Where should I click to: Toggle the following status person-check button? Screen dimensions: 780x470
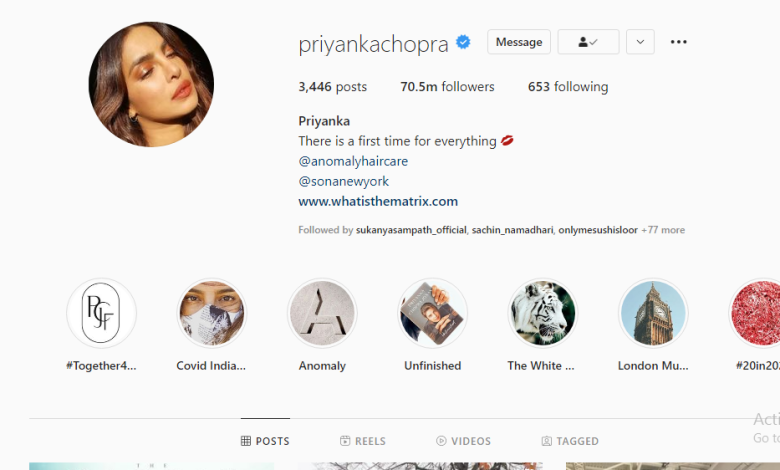(588, 42)
